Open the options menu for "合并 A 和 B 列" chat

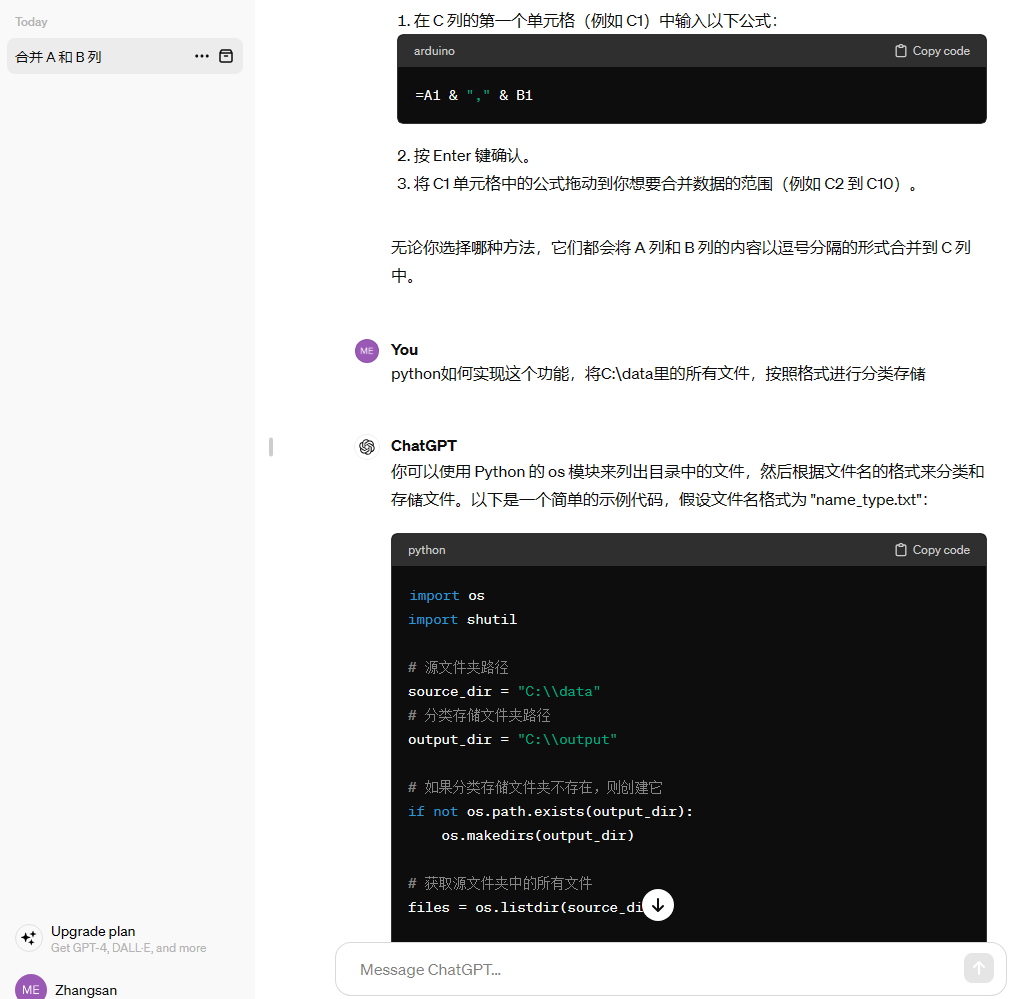(x=202, y=56)
